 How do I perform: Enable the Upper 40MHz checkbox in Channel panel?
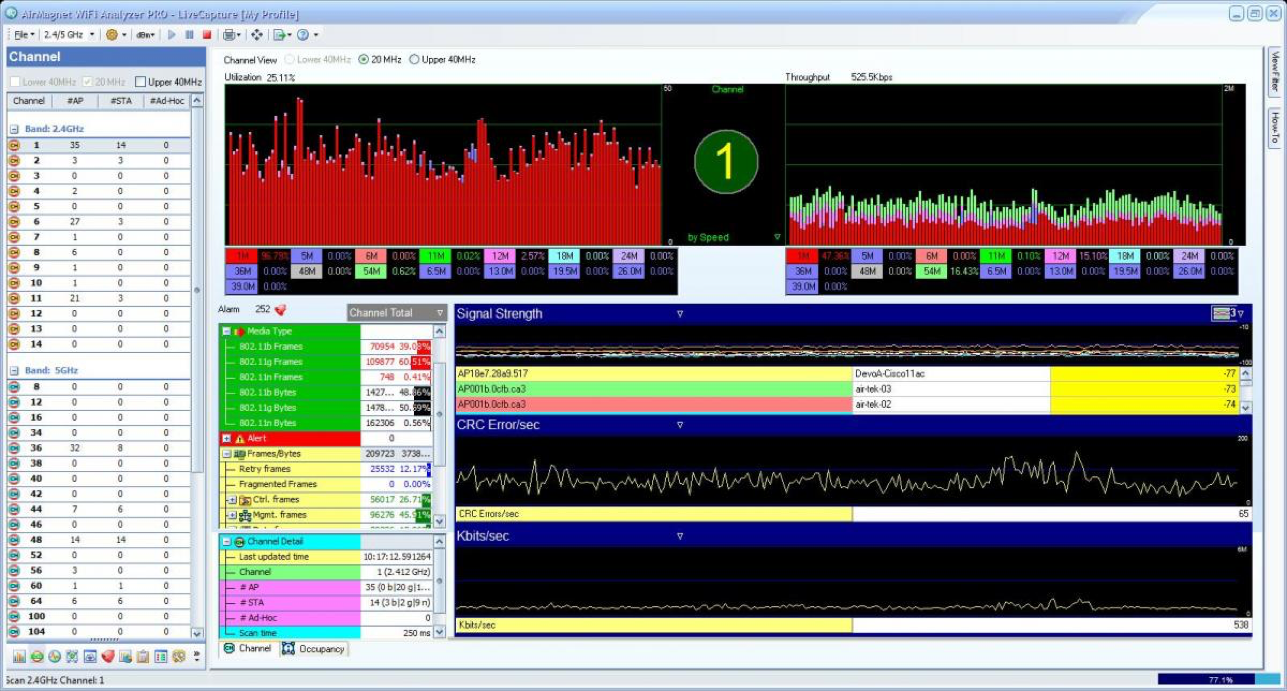[141, 82]
